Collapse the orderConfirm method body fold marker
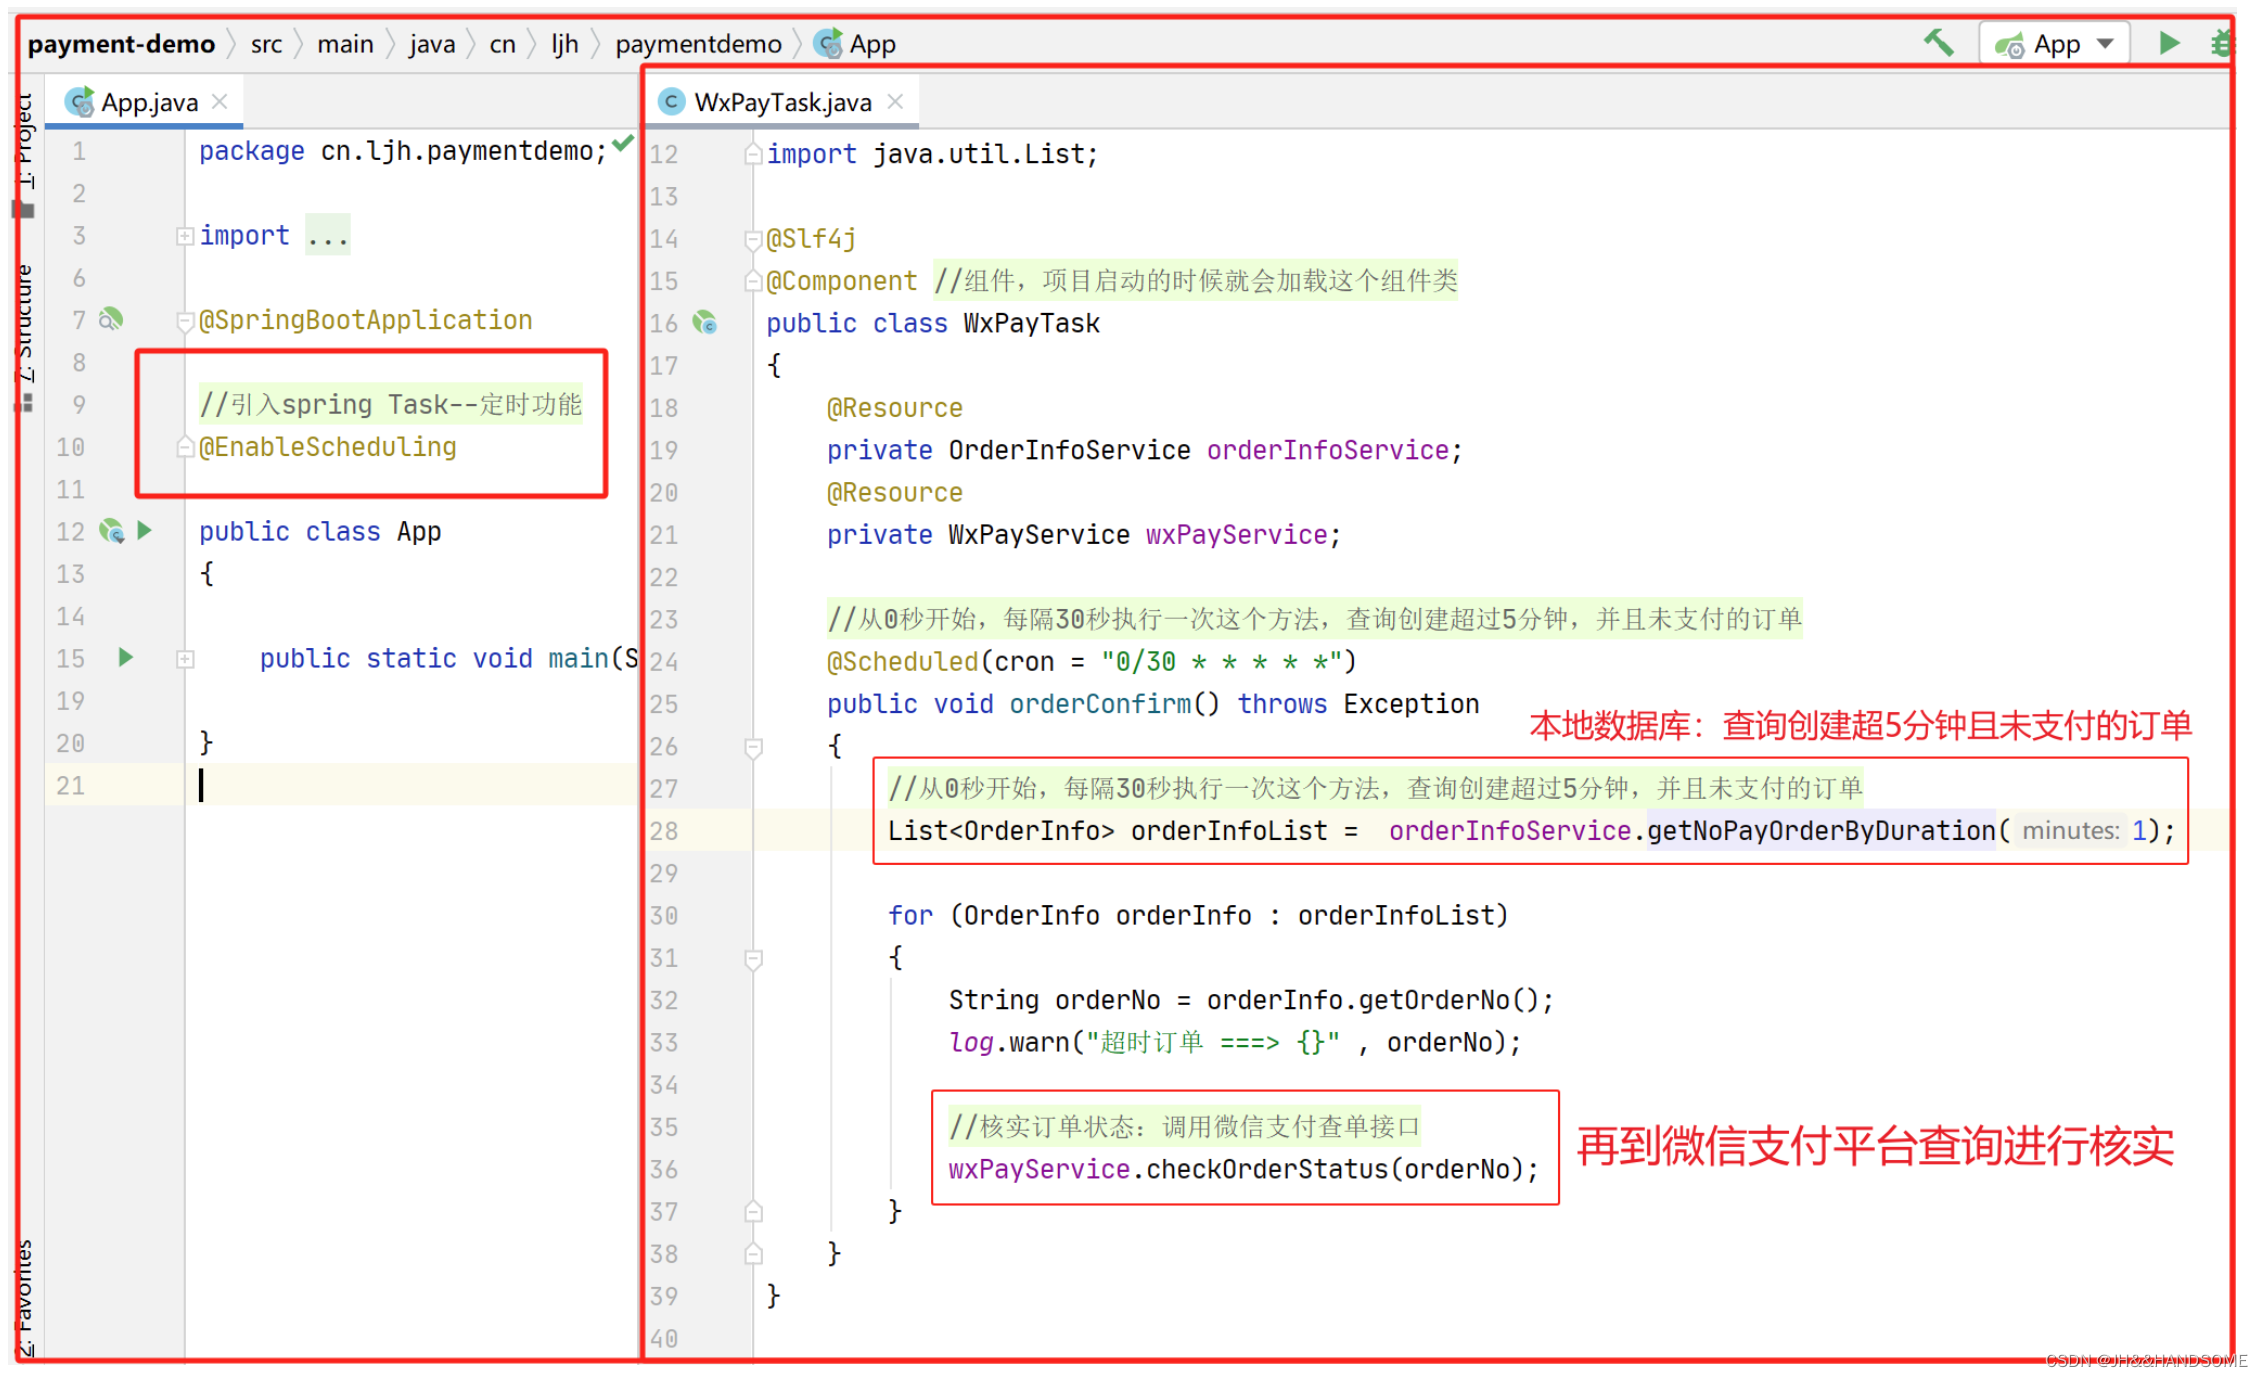Viewport: 2263px width, 1377px height. (x=754, y=746)
